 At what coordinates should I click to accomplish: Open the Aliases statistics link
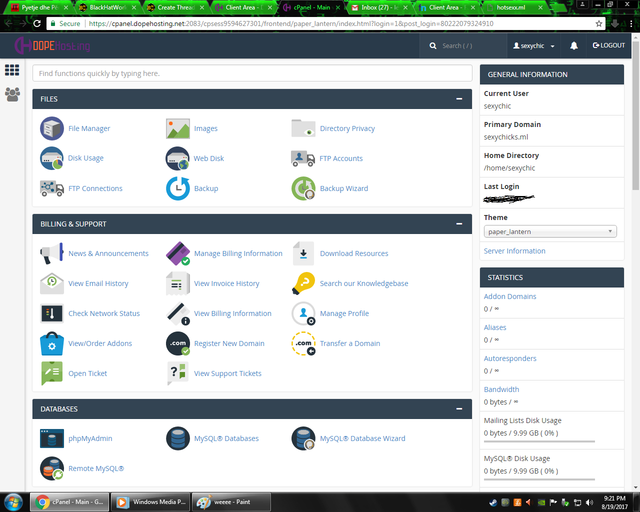495,327
